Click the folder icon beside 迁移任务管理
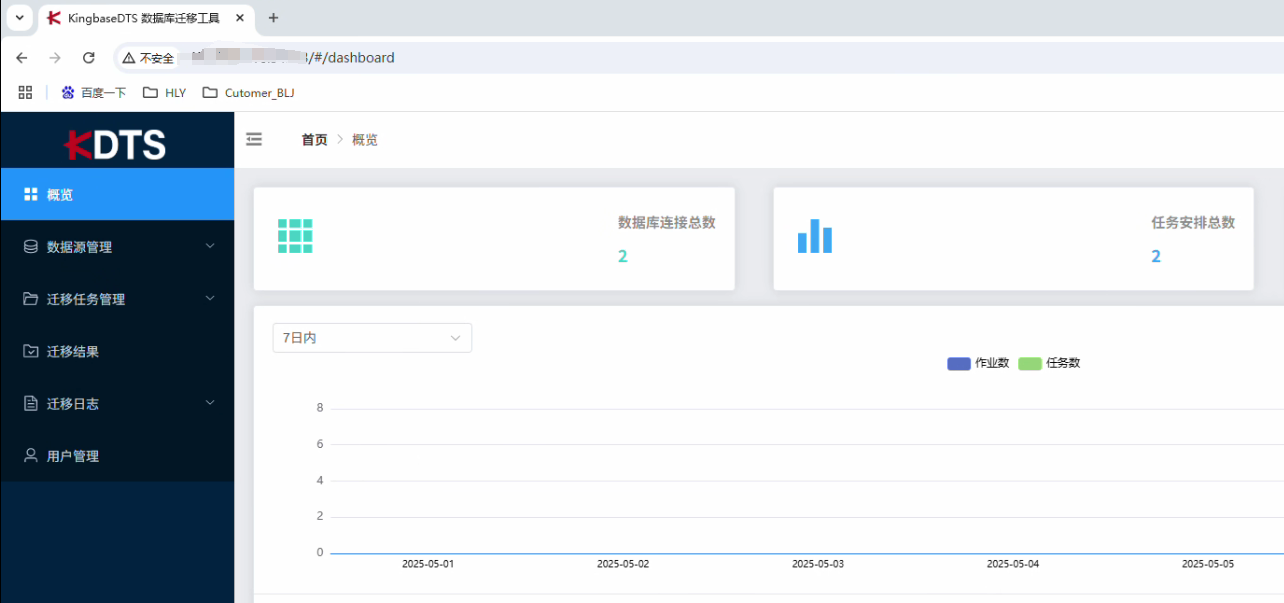The height and width of the screenshot is (603, 1284). pyautogui.click(x=30, y=299)
